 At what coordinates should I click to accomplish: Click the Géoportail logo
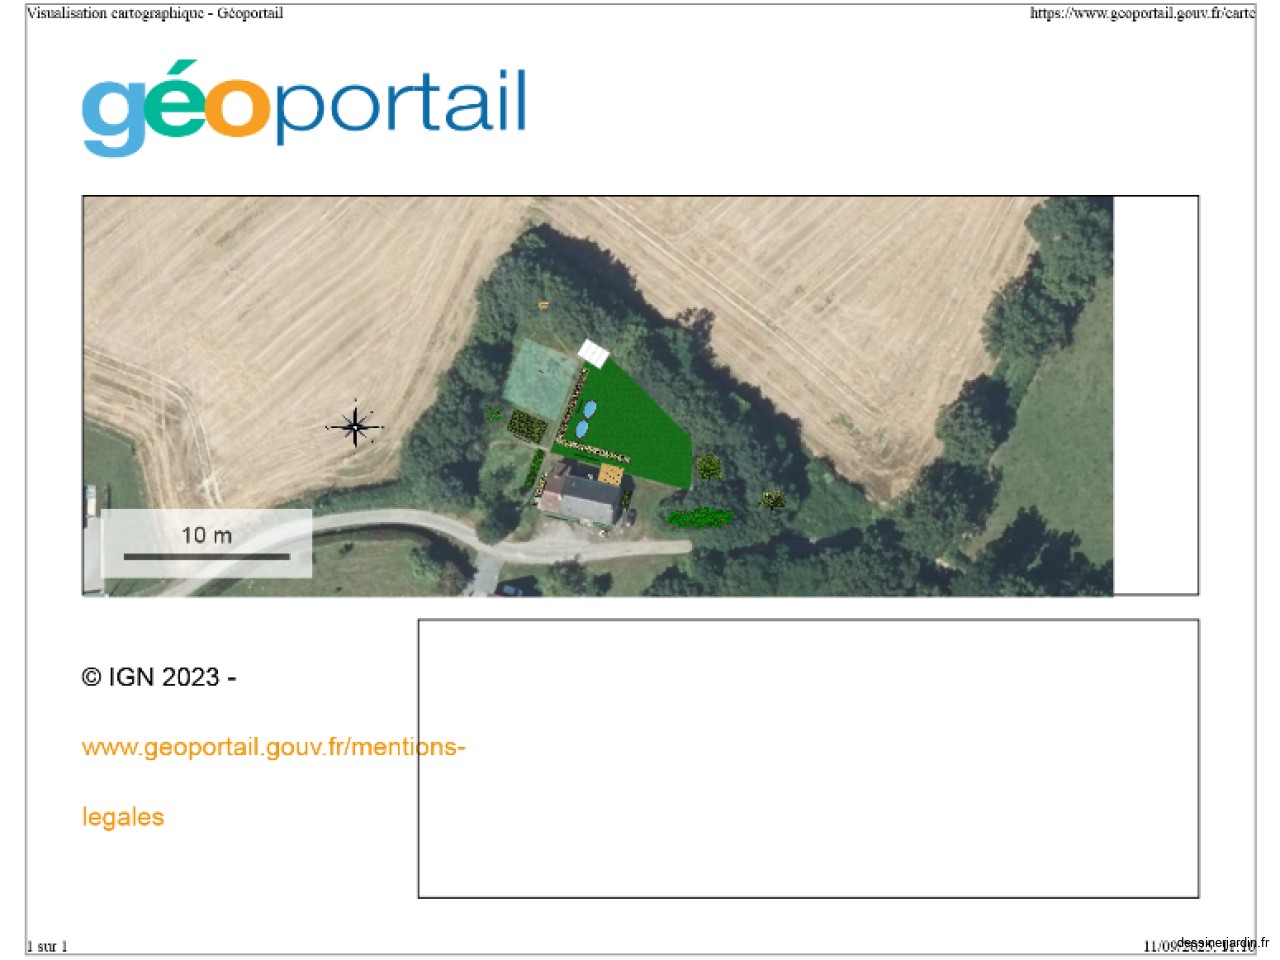coord(304,106)
